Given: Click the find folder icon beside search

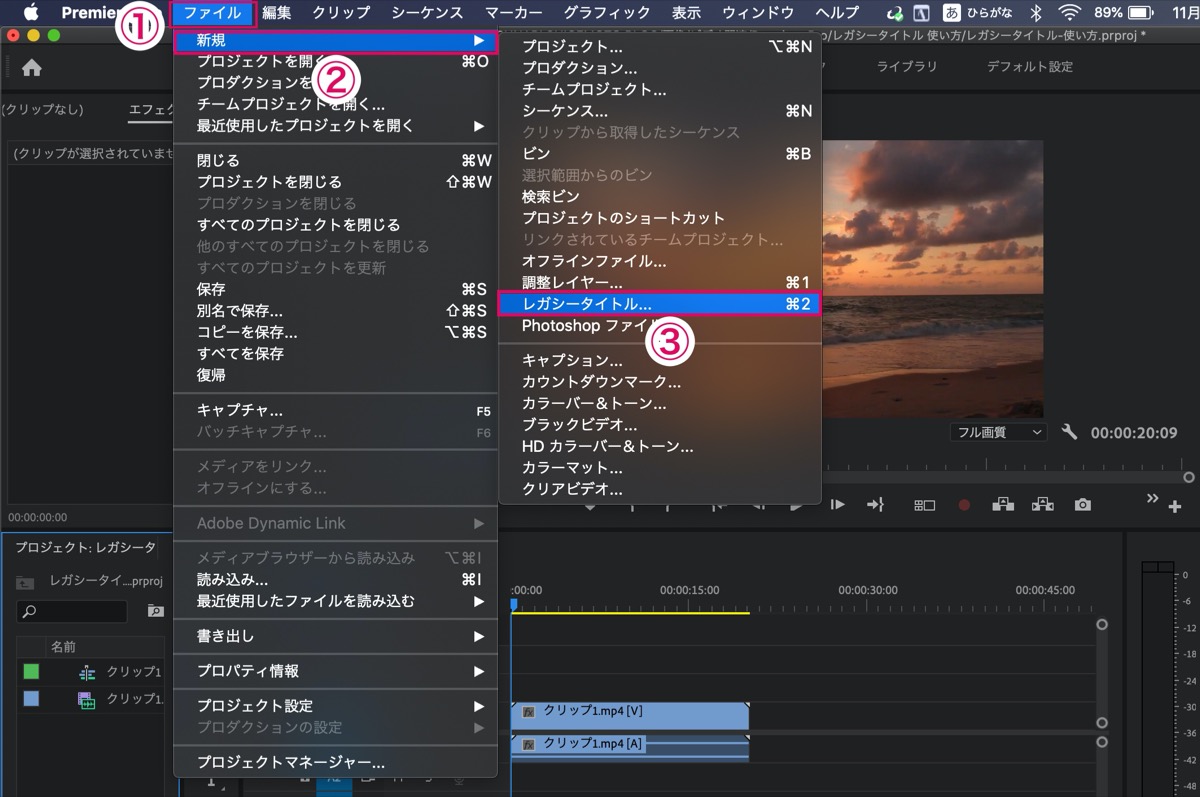Looking at the screenshot, I should point(155,610).
